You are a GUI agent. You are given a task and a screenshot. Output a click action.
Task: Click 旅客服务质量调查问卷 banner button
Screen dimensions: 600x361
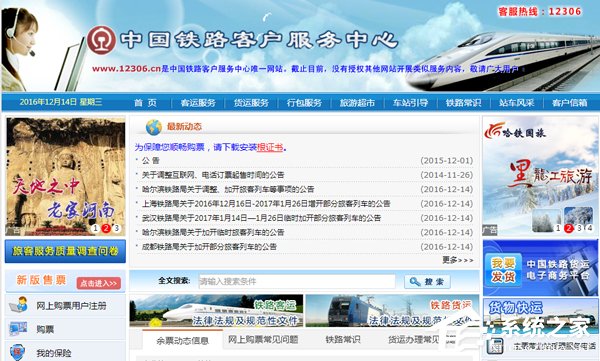pos(65,251)
